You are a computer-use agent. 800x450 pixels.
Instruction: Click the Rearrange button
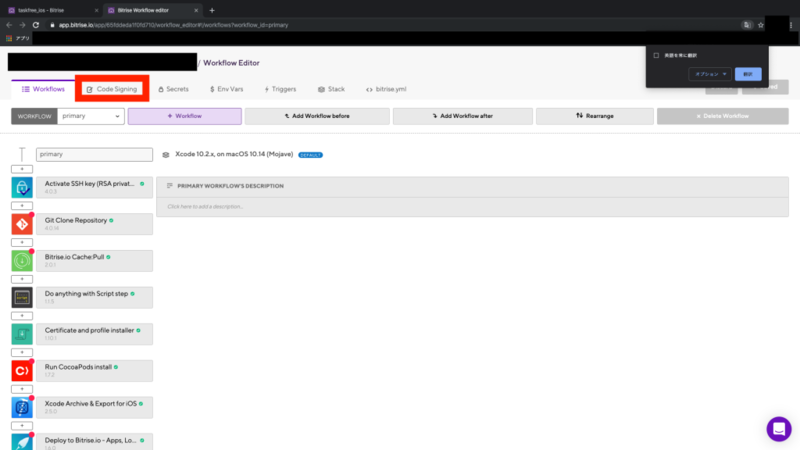point(595,116)
